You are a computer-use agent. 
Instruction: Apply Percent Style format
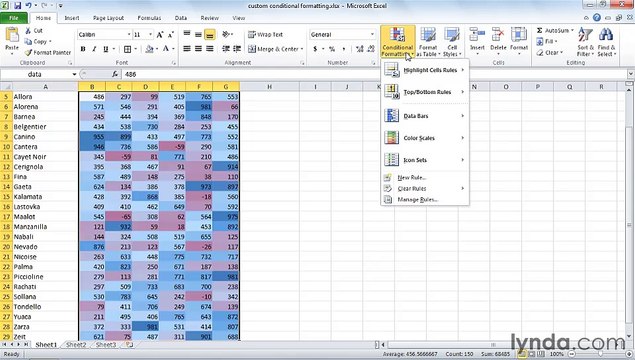click(332, 49)
